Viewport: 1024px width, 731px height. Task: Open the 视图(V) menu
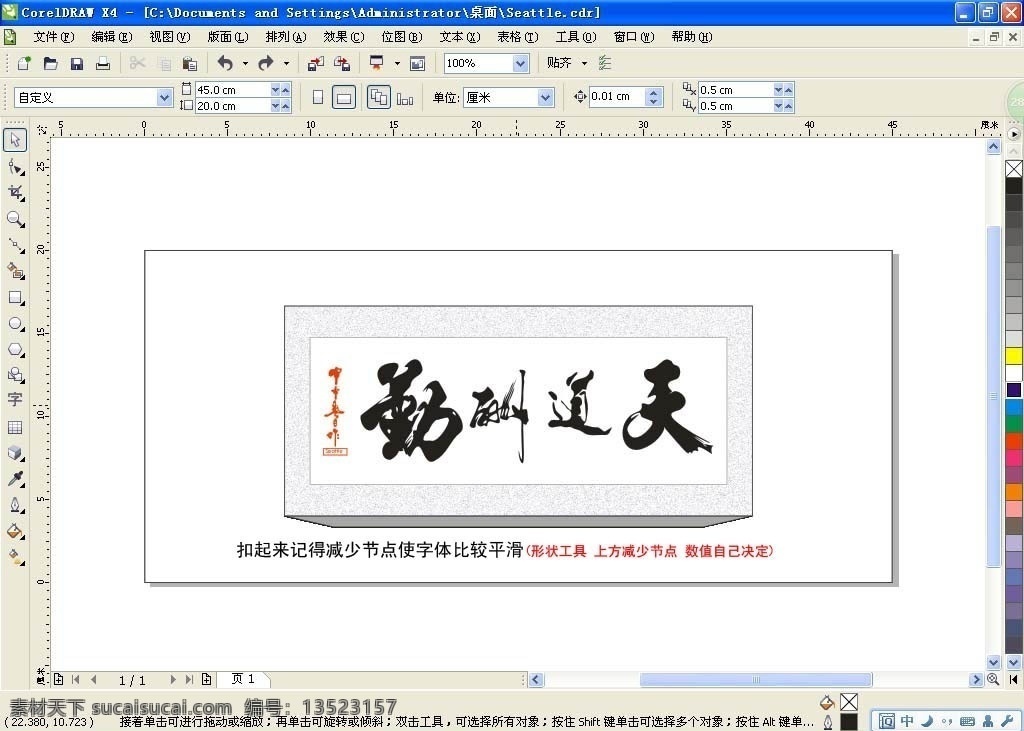(x=170, y=37)
